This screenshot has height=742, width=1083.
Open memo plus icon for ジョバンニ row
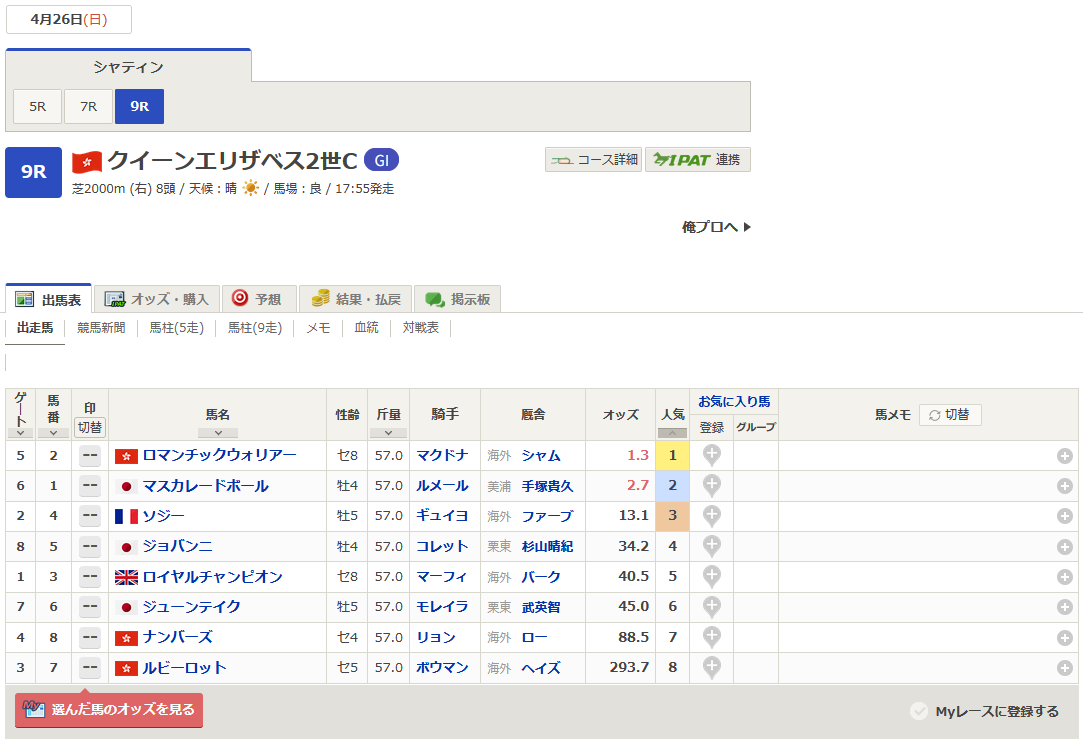[1064, 546]
